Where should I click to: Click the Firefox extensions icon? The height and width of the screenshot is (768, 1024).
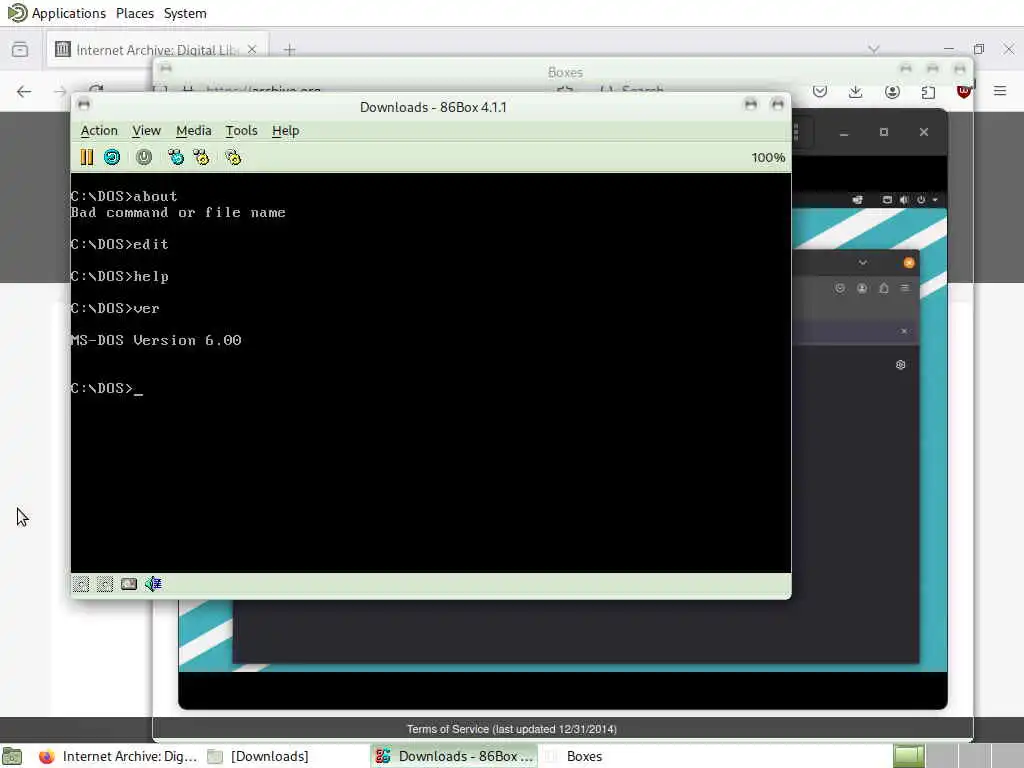coord(928,91)
